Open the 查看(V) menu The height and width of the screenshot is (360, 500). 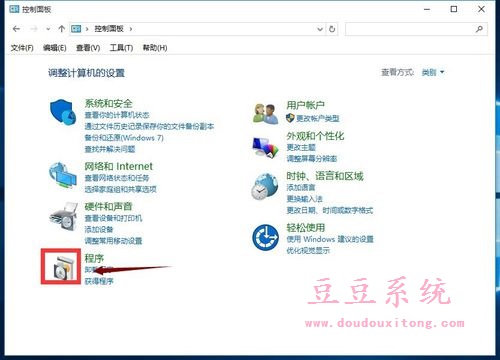[x=88, y=48]
